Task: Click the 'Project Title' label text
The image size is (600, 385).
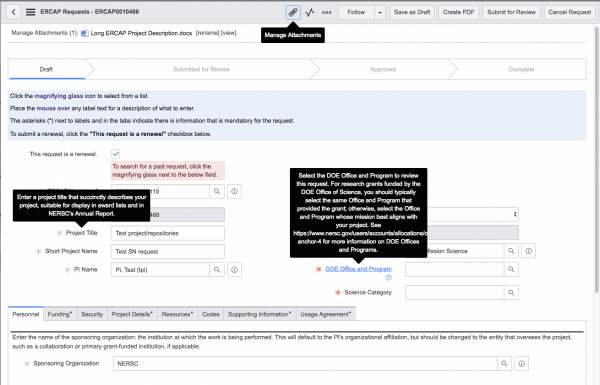Action: 82,233
